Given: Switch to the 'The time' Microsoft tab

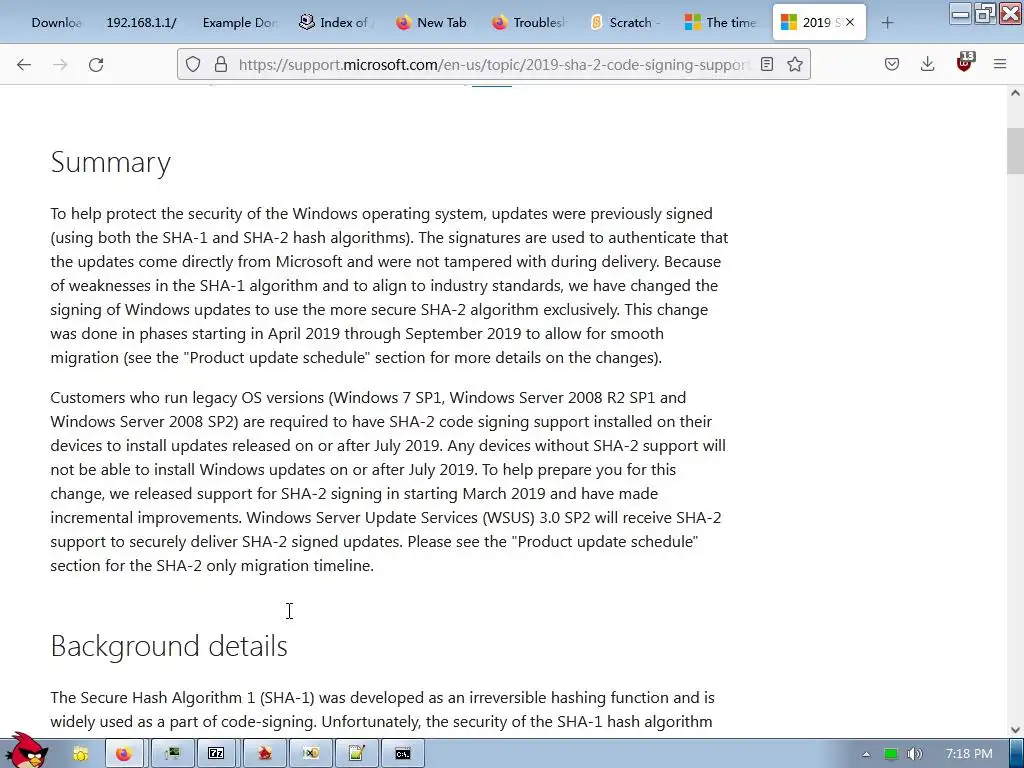Looking at the screenshot, I should [x=722, y=22].
